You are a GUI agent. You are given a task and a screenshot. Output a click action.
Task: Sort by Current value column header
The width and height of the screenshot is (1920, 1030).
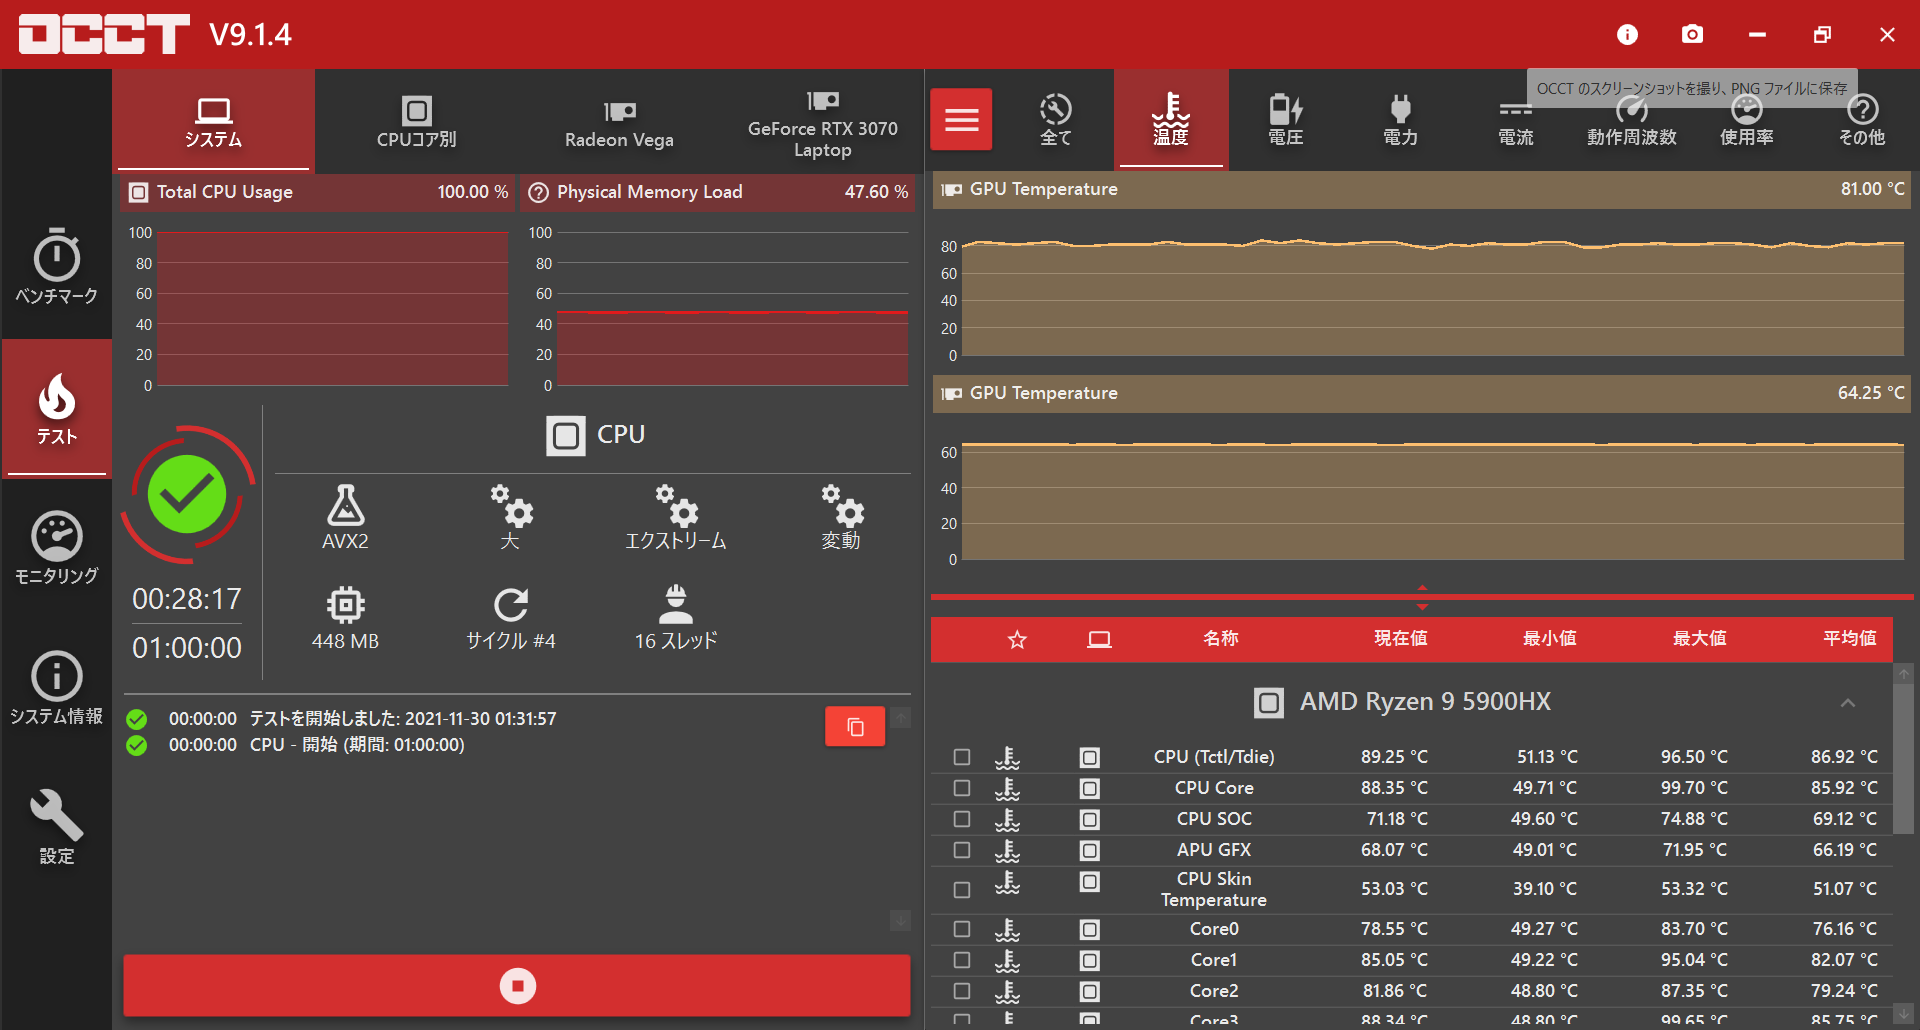(x=1400, y=638)
